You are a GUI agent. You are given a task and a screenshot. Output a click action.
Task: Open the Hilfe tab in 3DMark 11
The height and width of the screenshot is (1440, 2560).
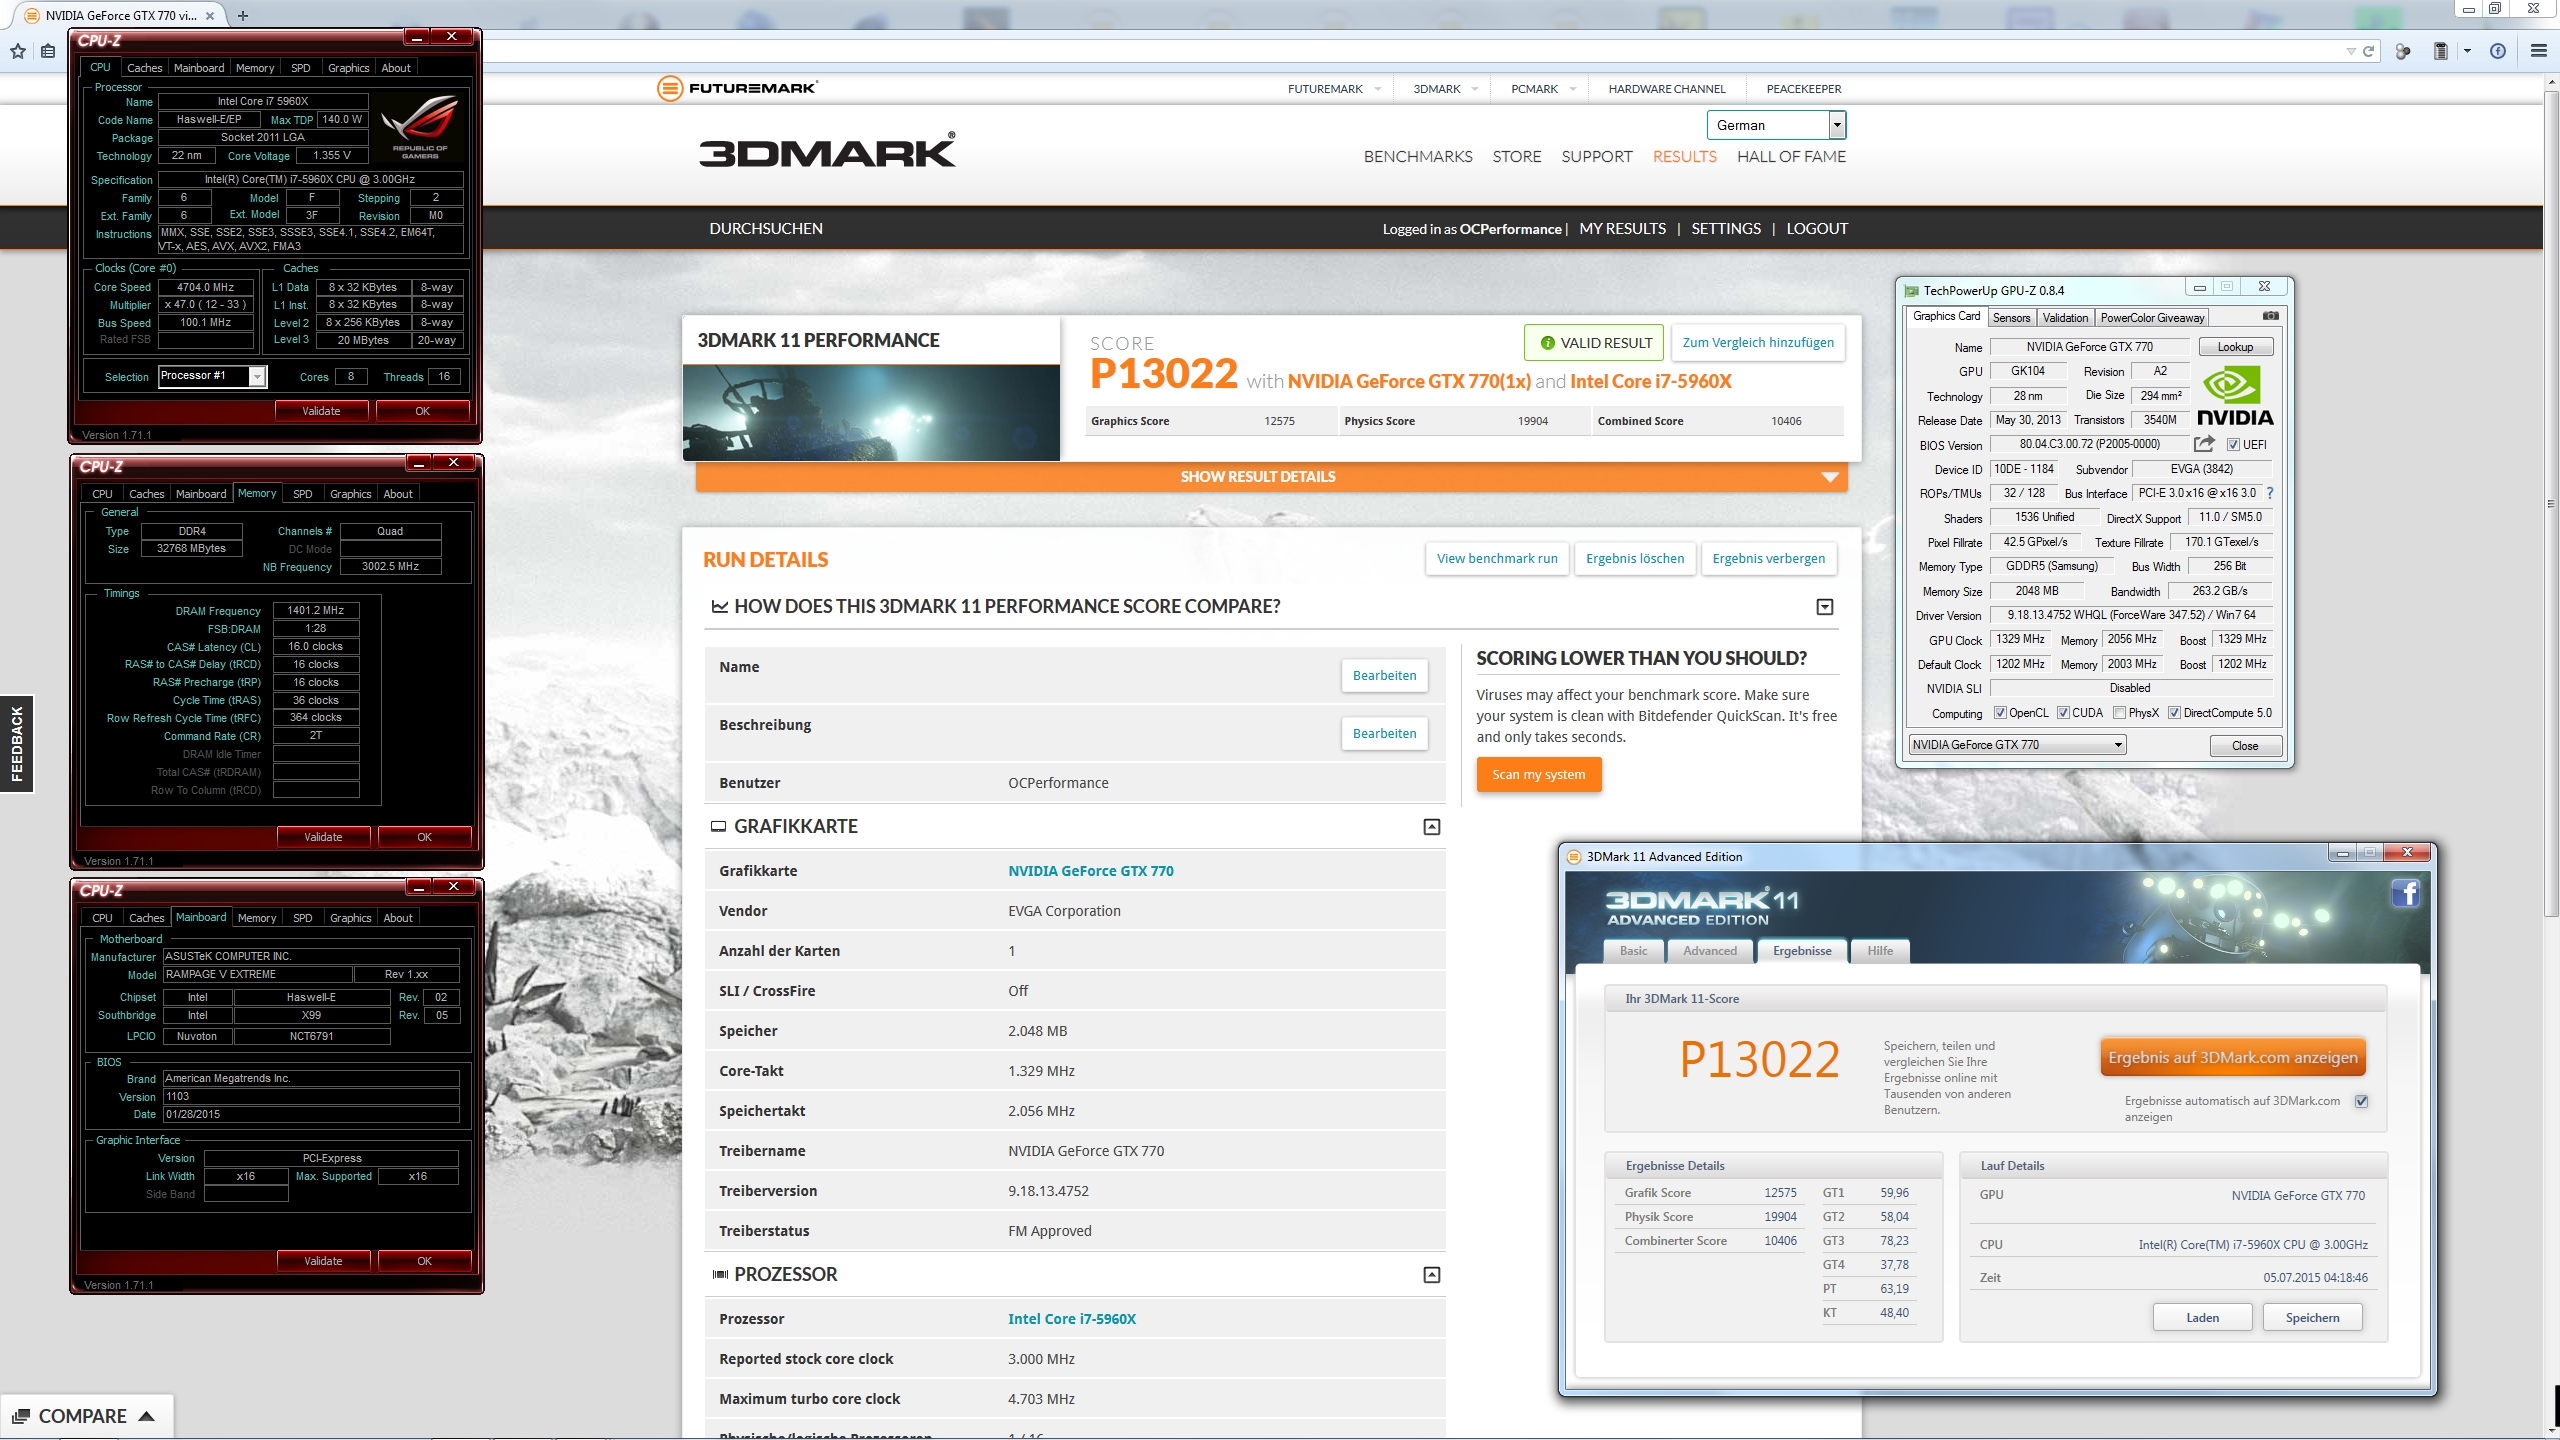(1880, 951)
